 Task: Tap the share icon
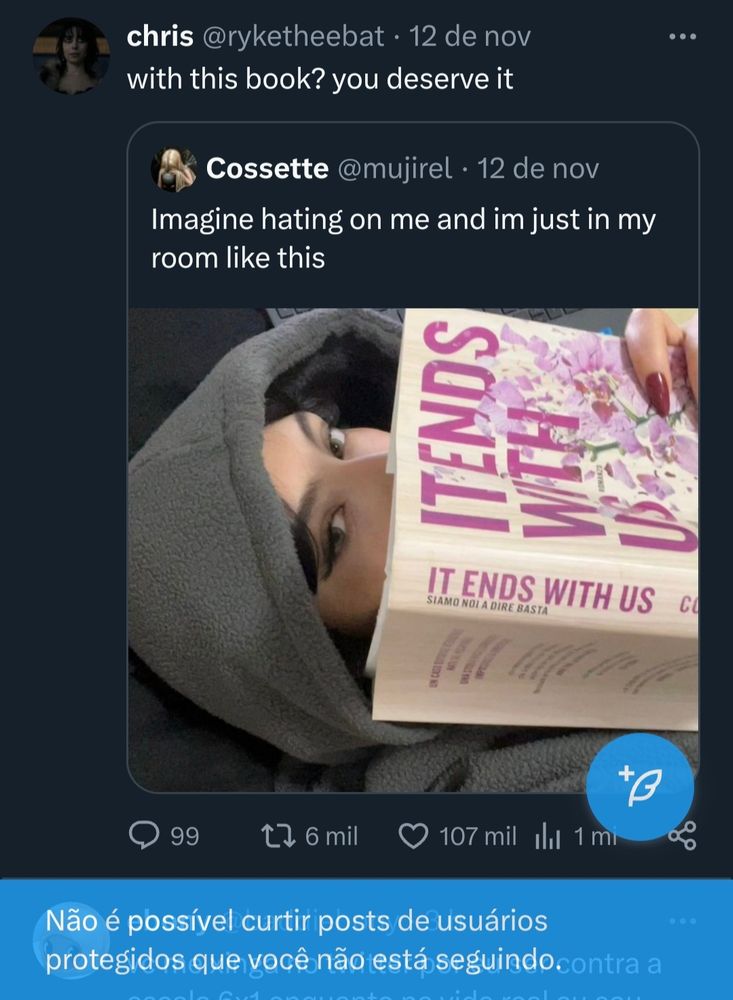click(683, 835)
